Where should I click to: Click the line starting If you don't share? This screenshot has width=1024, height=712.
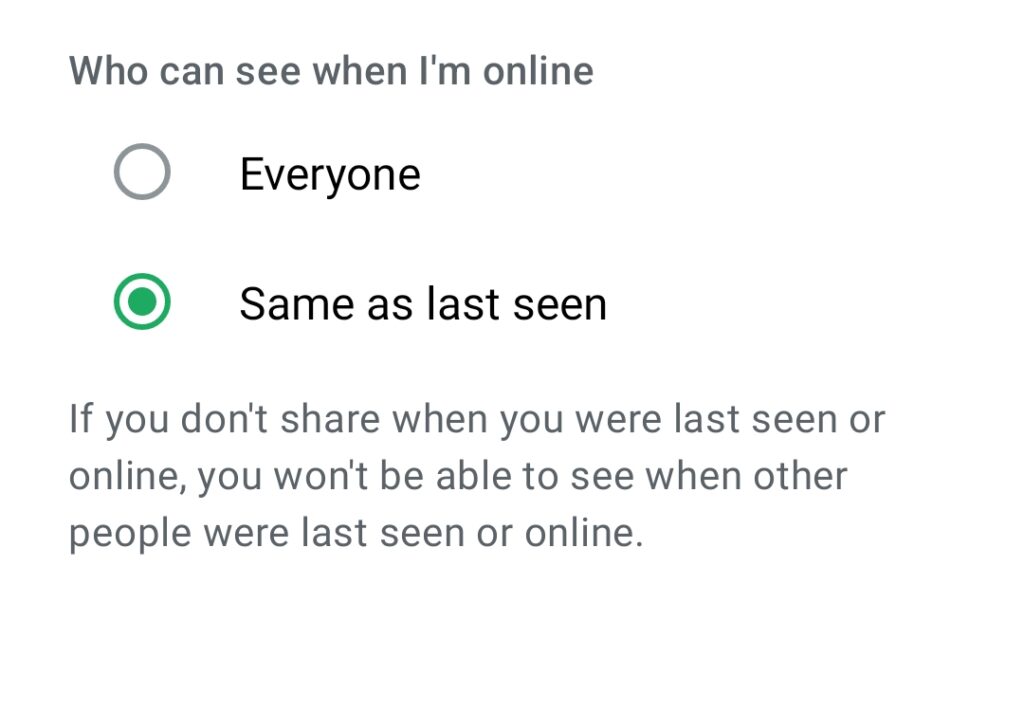(x=476, y=419)
